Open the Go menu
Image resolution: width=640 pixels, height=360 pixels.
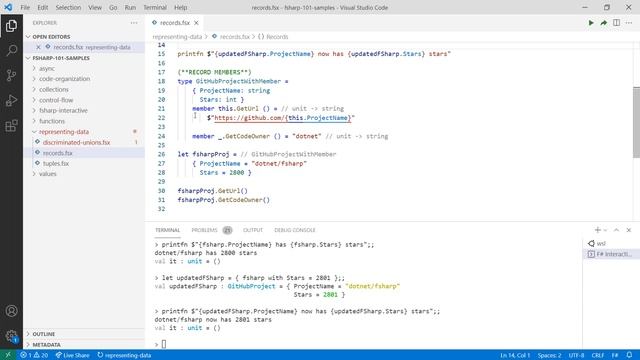[113, 7]
